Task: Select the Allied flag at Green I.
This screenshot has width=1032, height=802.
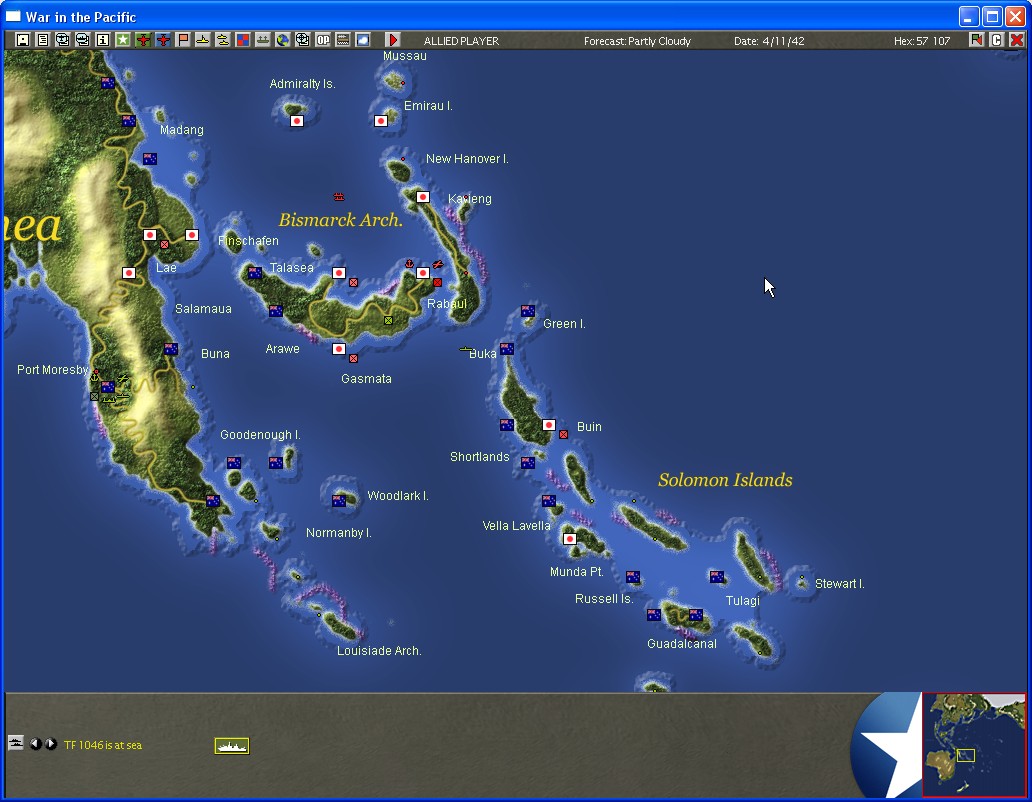Action: (x=528, y=311)
